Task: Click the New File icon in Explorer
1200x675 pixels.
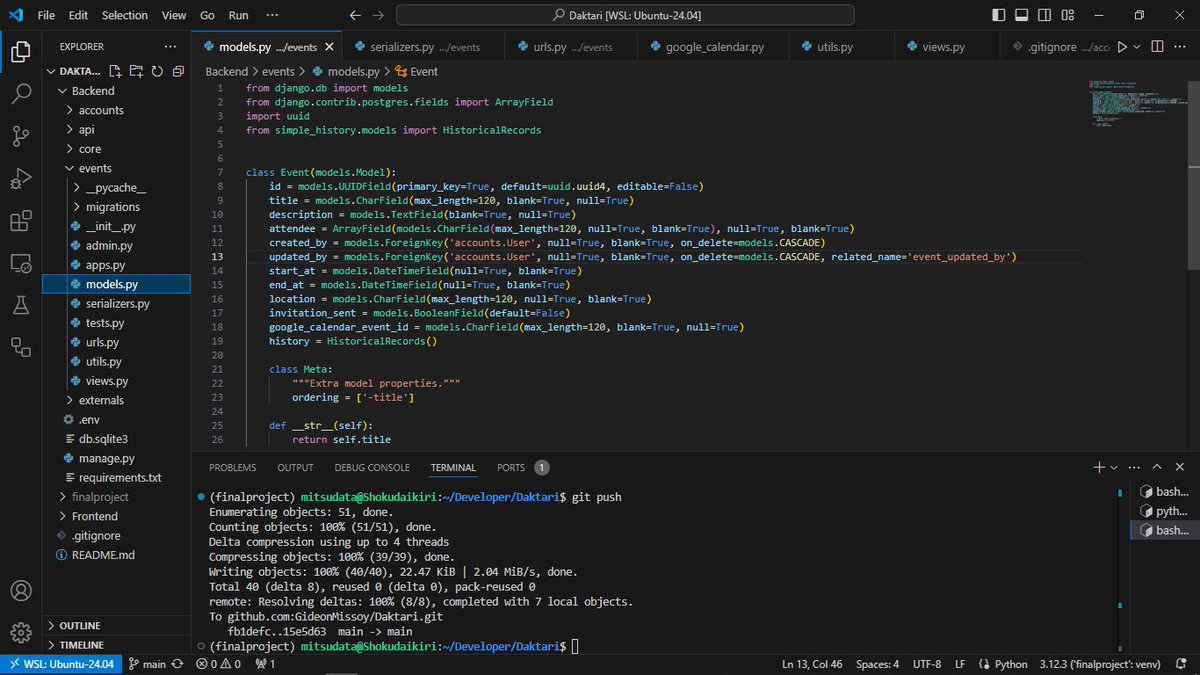Action: [x=116, y=72]
